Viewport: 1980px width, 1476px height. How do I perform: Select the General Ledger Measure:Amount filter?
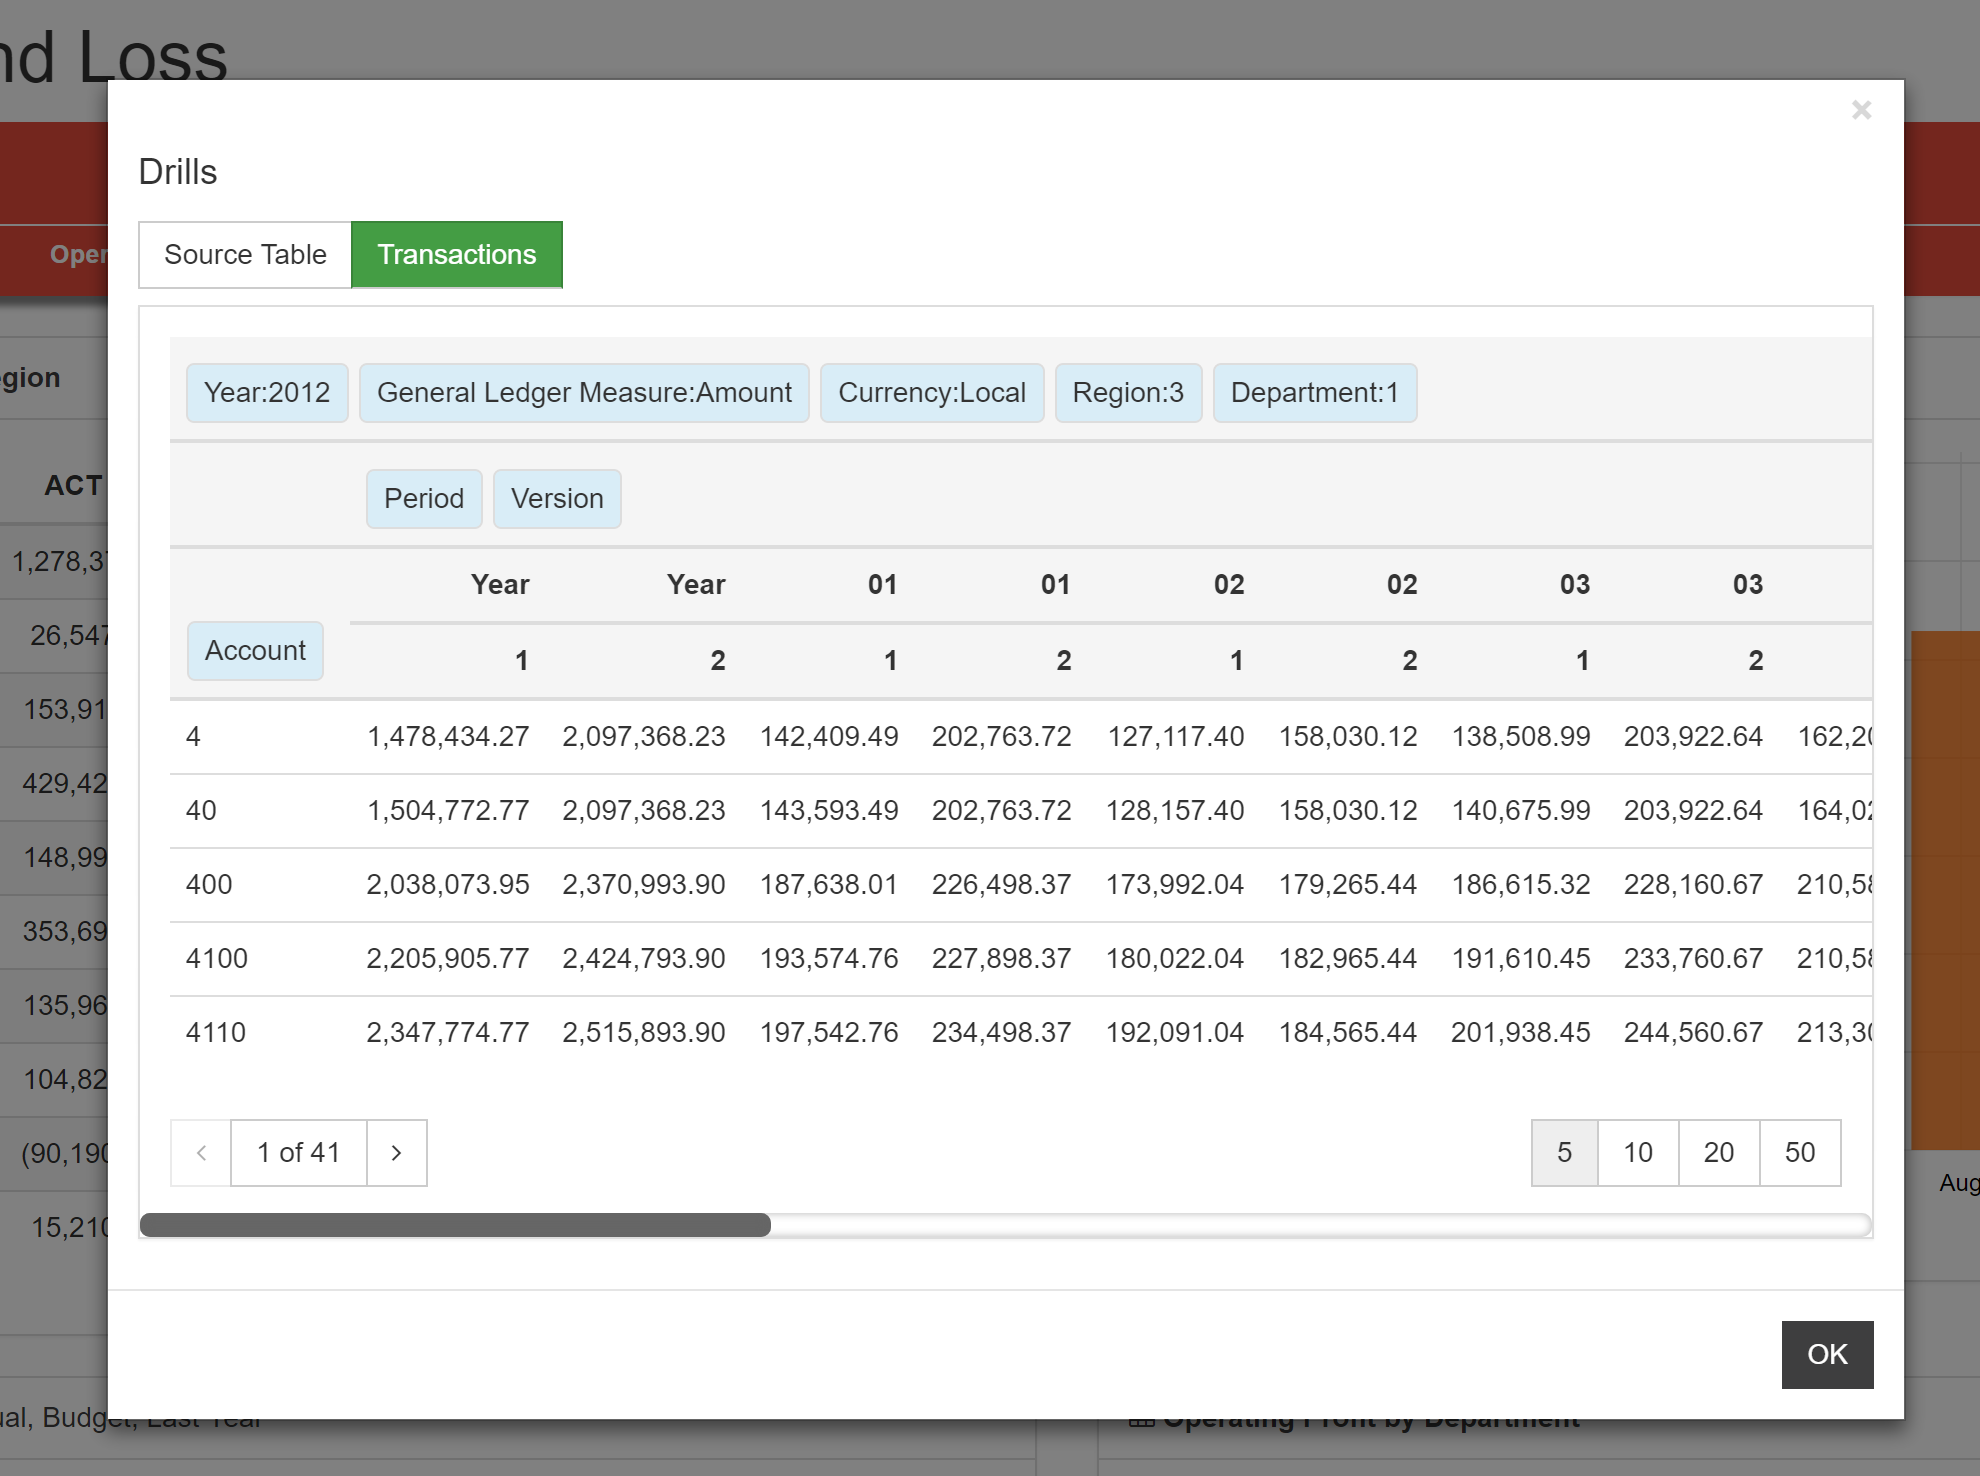point(583,392)
